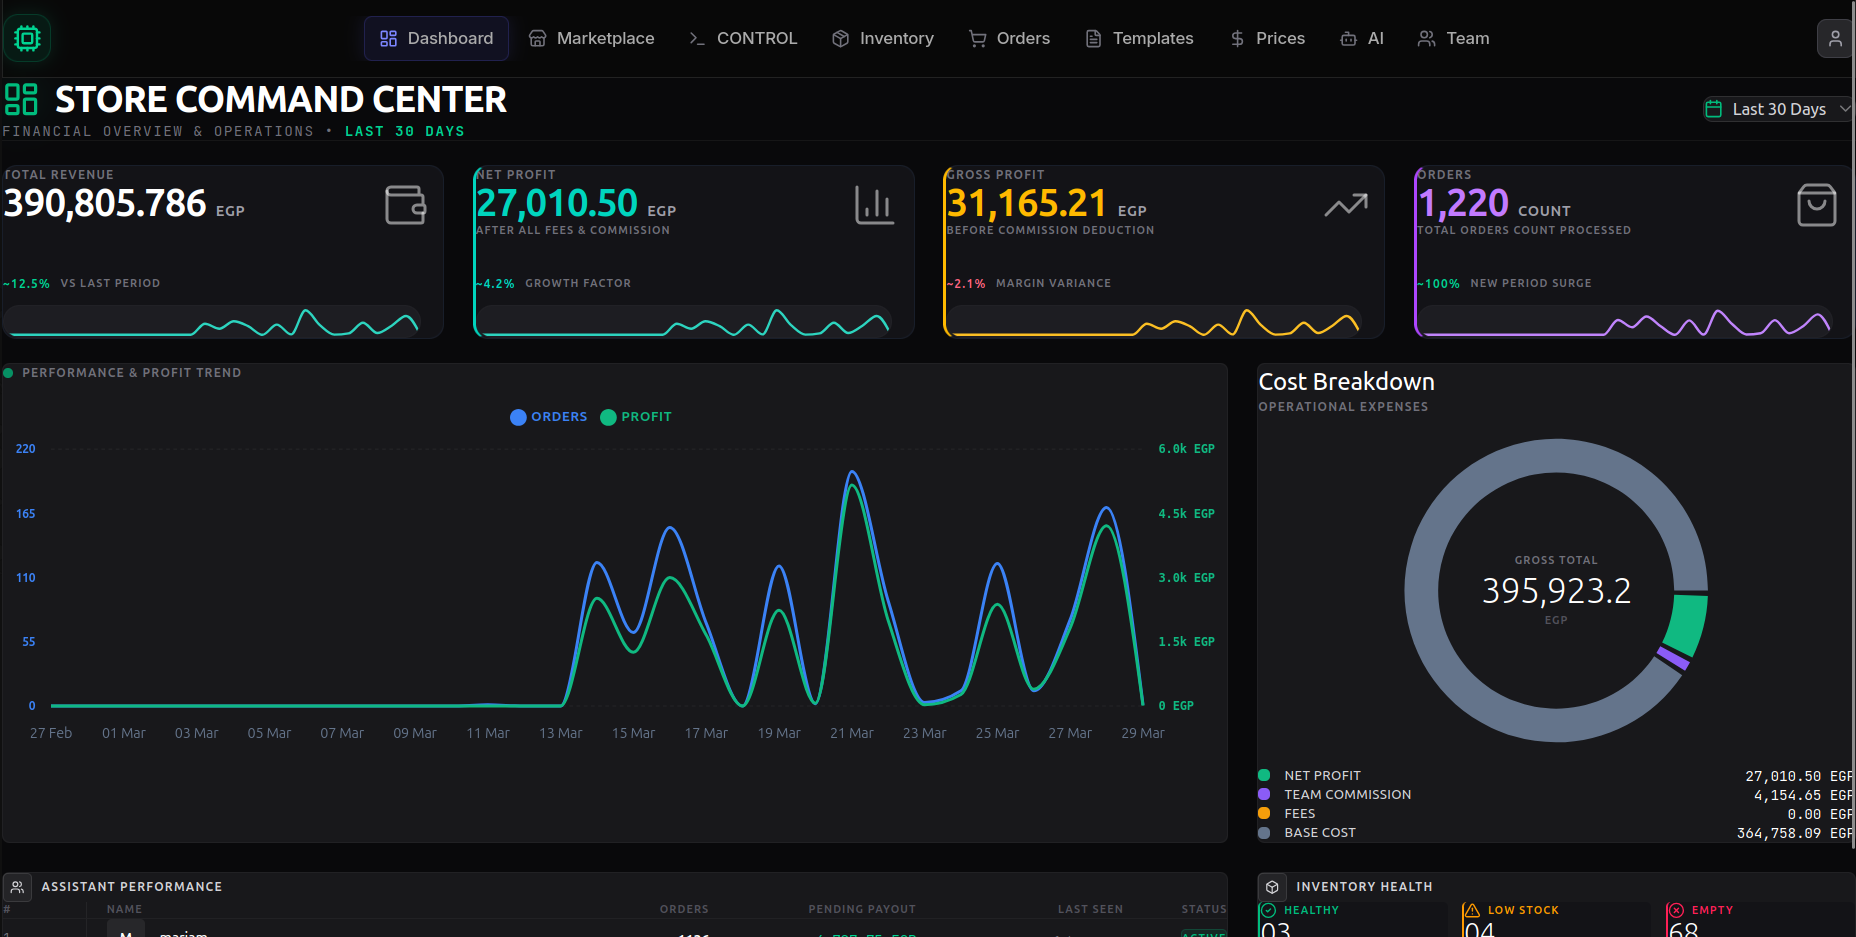Click the trend arrow icon on Gross Profit card
Screen dimensions: 1856x937
[1346, 205]
